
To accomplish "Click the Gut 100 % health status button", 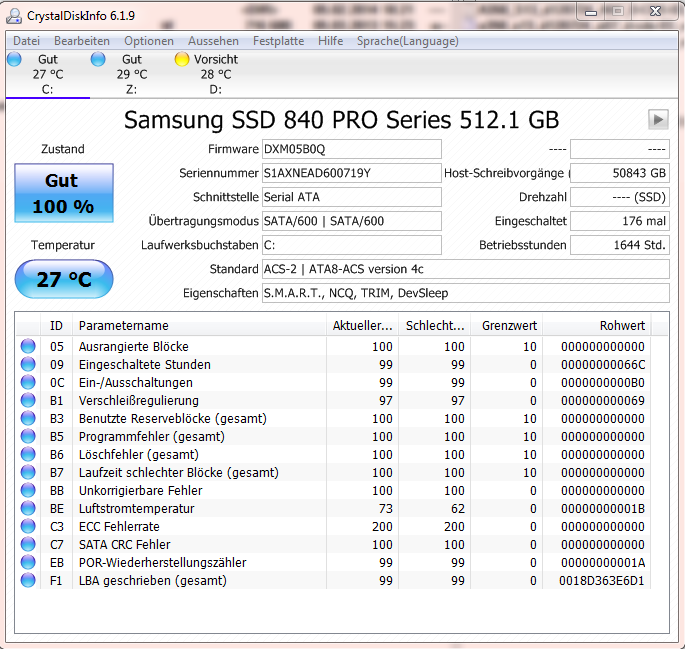I will coord(64,193).
